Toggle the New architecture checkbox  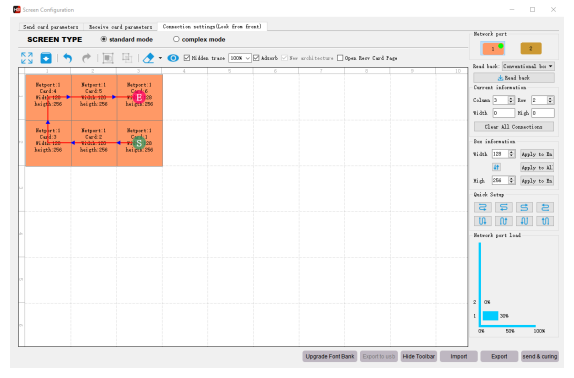pyautogui.click(x=284, y=58)
